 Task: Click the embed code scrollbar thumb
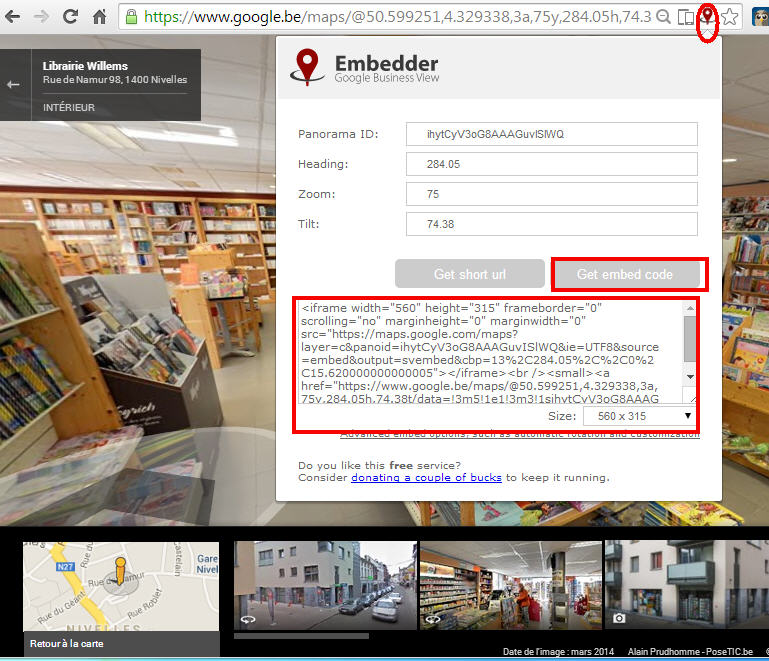click(x=690, y=338)
